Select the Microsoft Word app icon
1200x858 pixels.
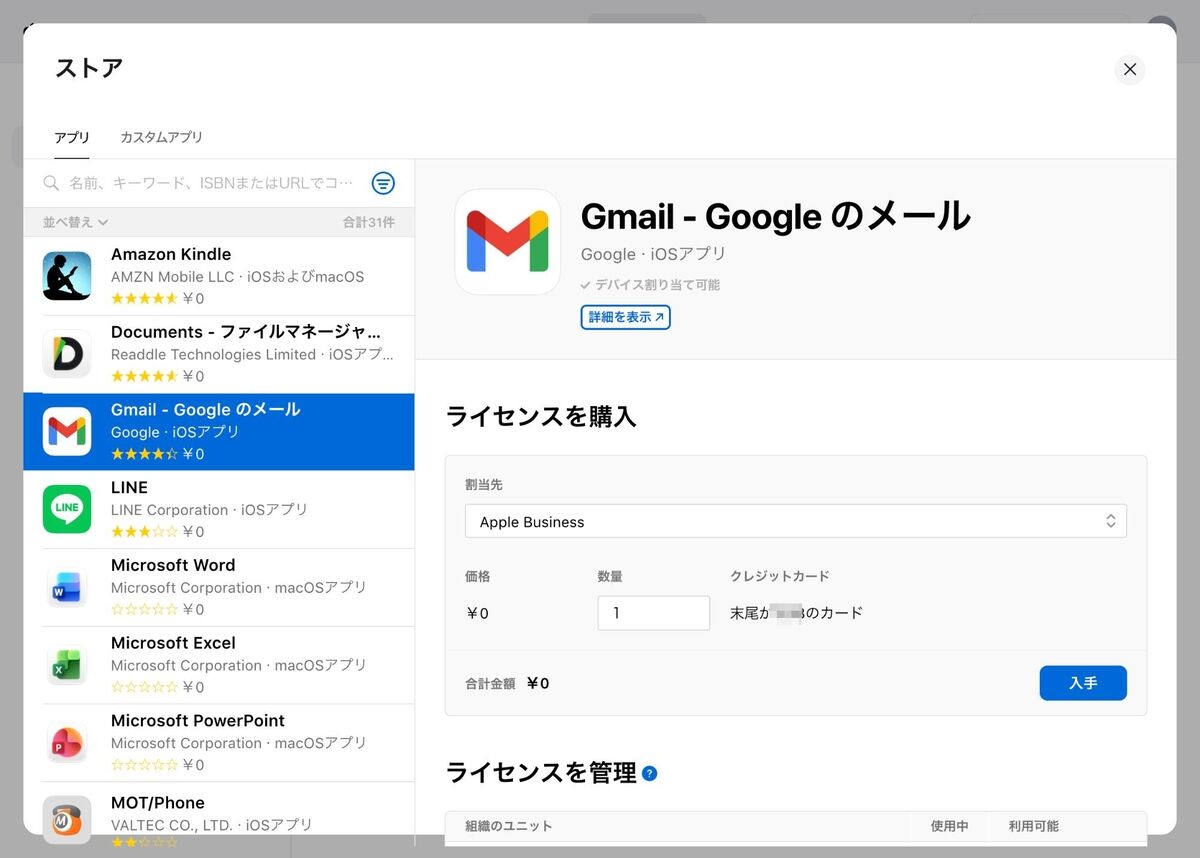[x=67, y=587]
